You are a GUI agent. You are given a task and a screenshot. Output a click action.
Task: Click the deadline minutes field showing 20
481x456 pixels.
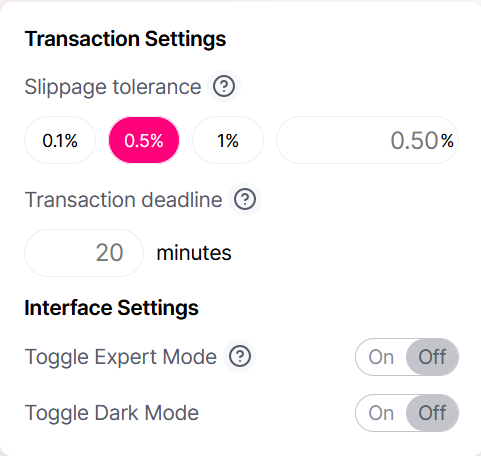(x=84, y=253)
